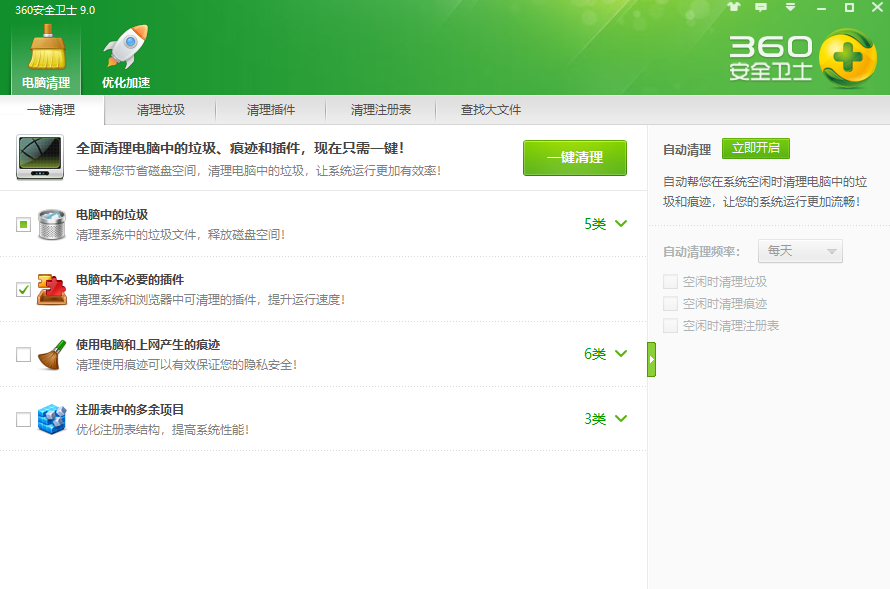Click the 电脑中的垃圾 title text
The image size is (890, 589).
tap(112, 214)
